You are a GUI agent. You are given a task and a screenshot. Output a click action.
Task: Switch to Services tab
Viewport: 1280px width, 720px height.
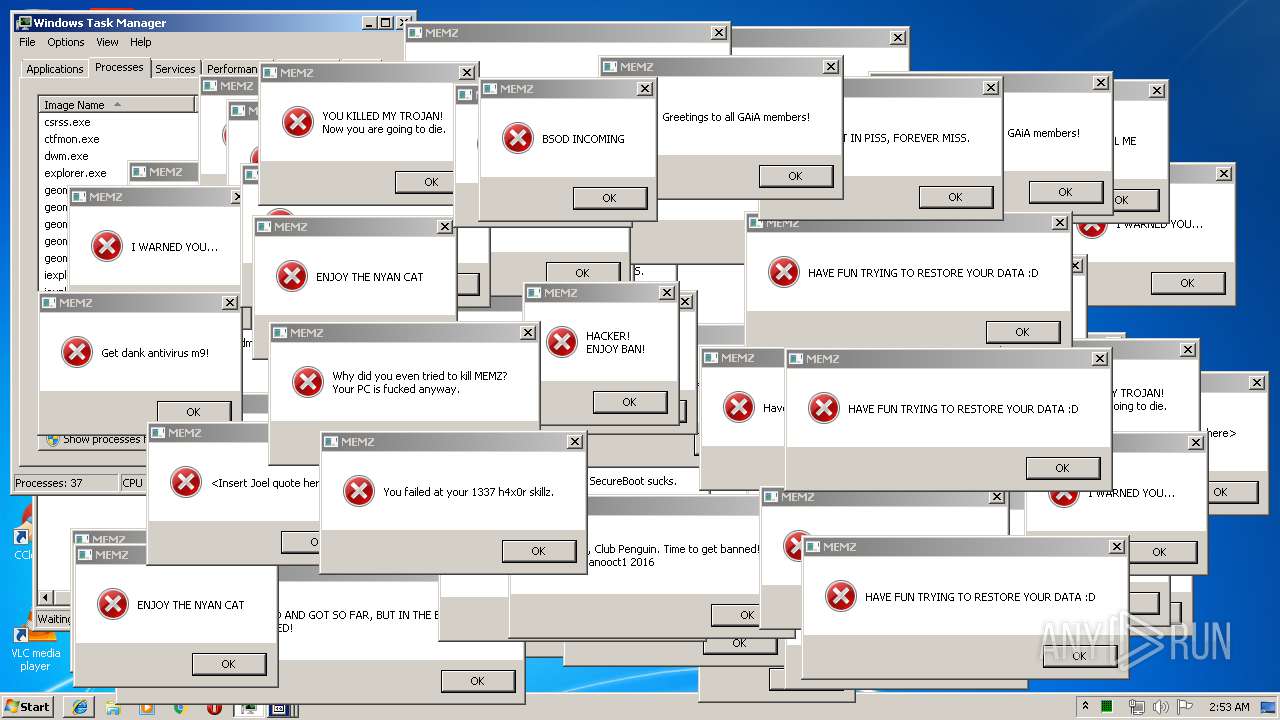coord(175,69)
